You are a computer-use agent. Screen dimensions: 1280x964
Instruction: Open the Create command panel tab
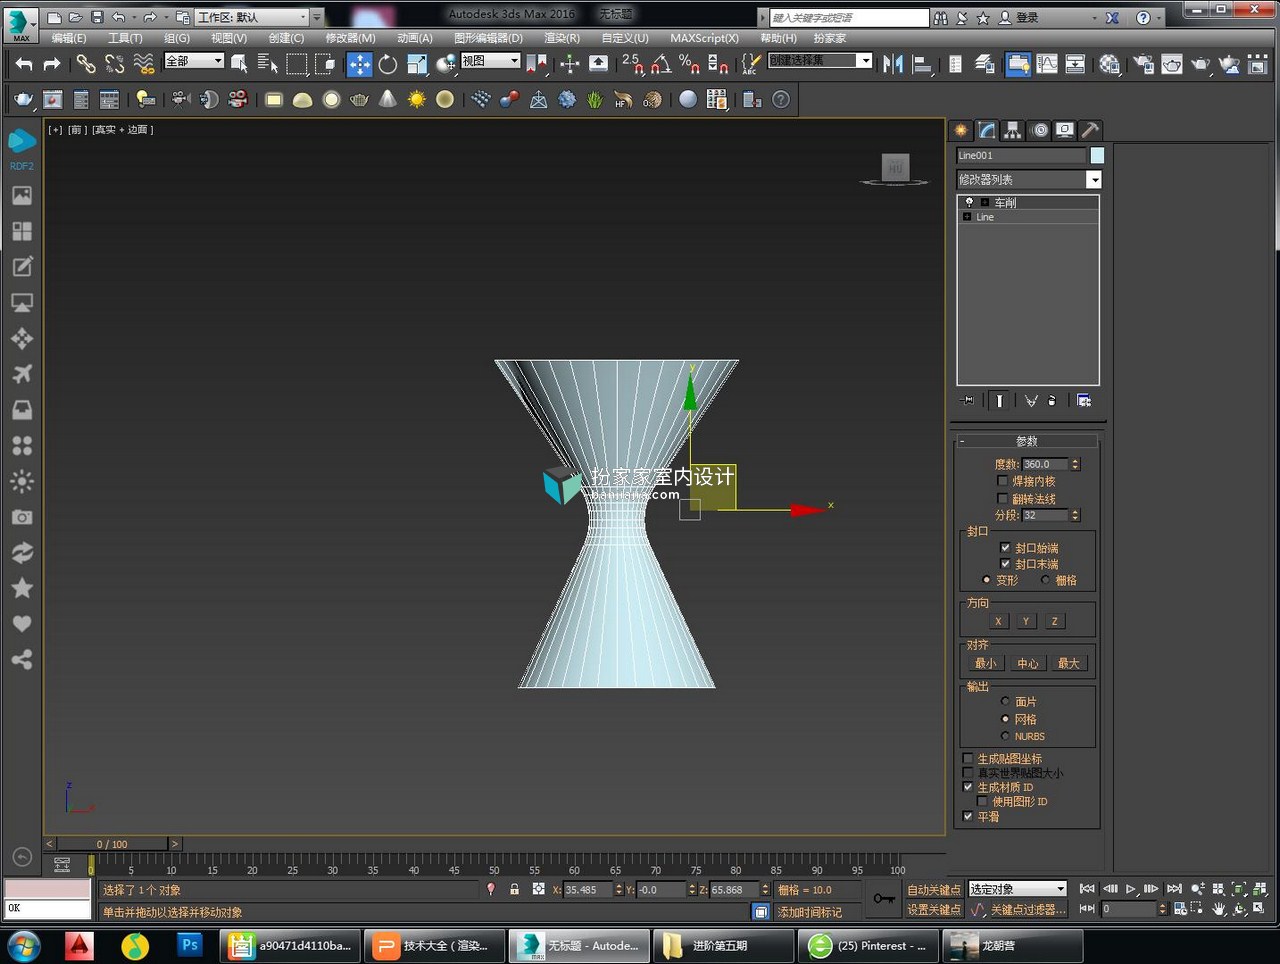961,130
